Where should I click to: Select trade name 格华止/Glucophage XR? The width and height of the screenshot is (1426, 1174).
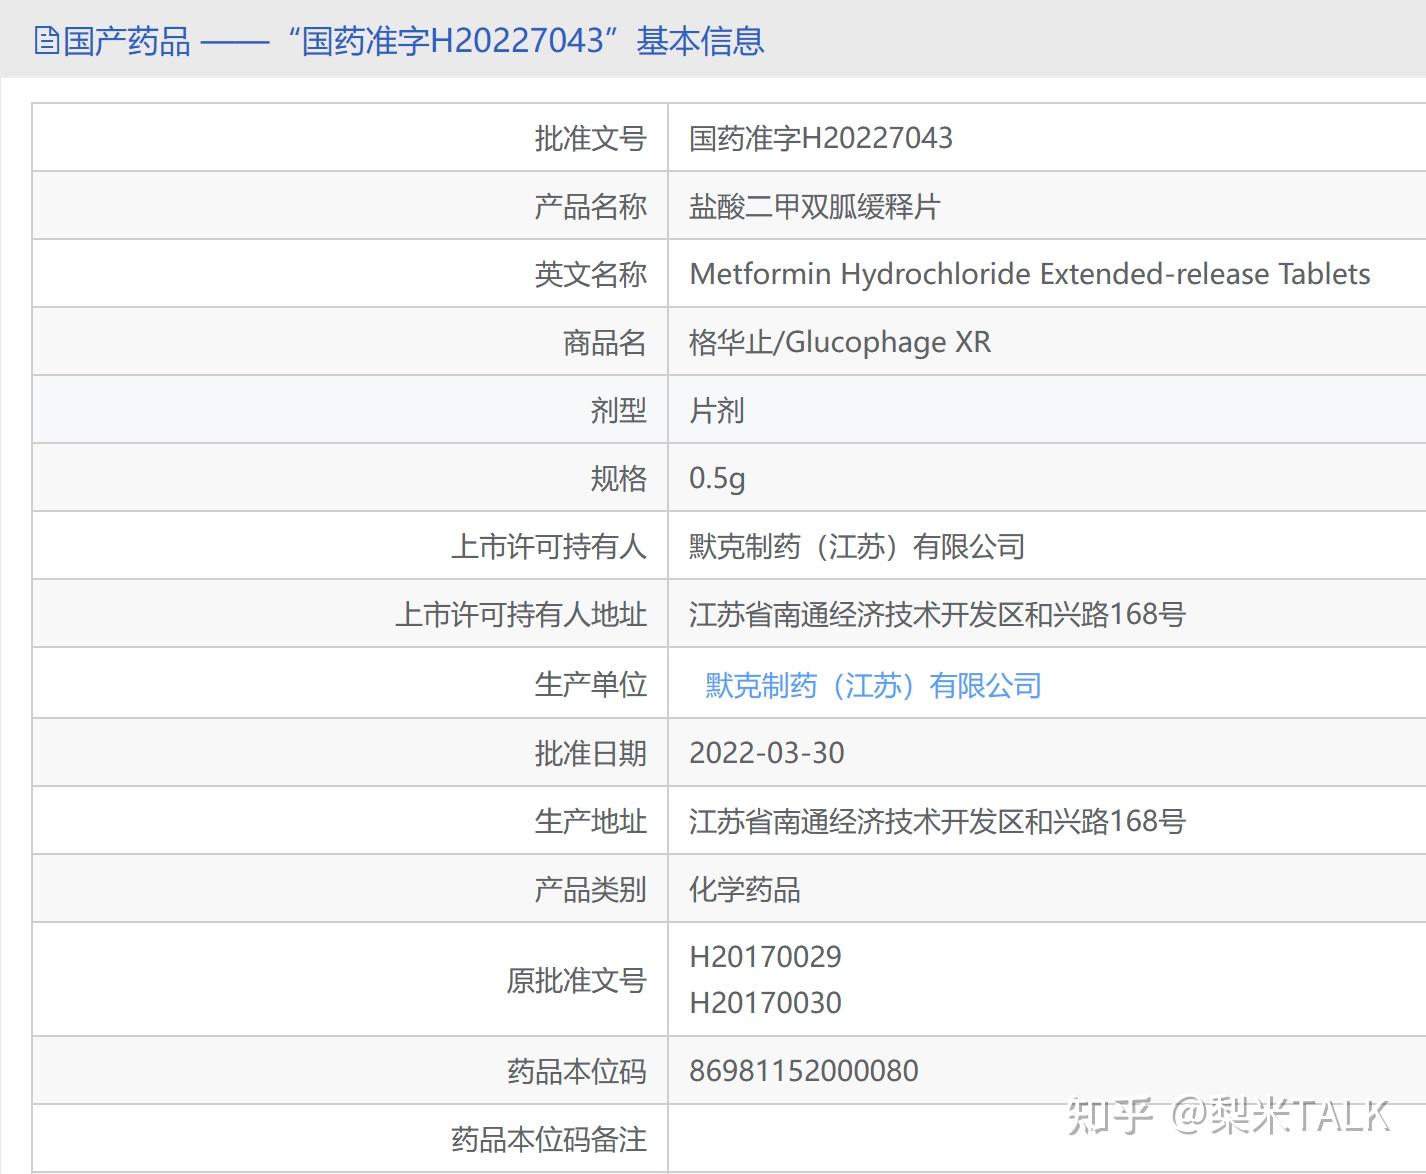(x=840, y=342)
